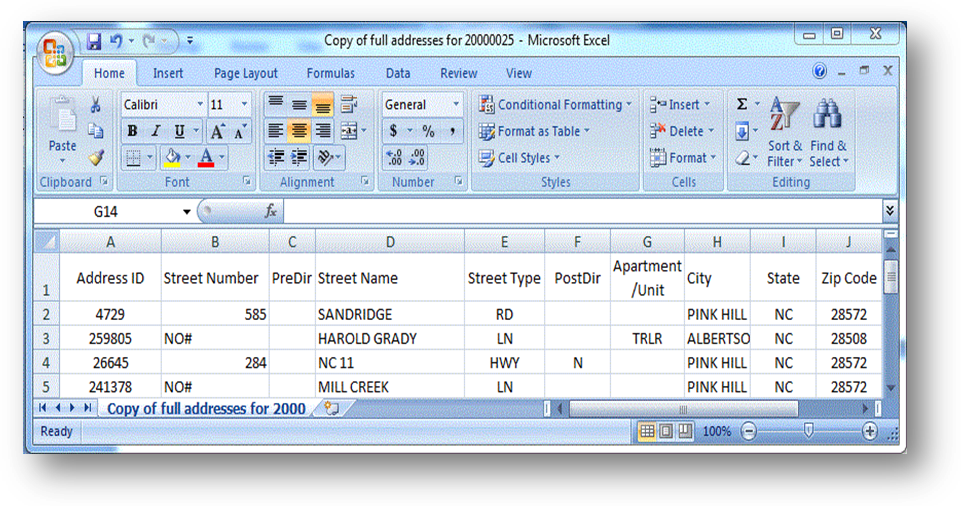Open the Name Box dropdown arrow
Screen dimensions: 961x506
(186, 211)
